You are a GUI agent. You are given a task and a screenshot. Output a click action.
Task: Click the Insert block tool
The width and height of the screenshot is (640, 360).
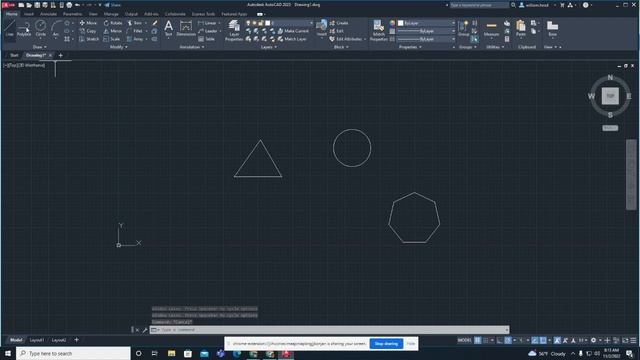coord(322,29)
